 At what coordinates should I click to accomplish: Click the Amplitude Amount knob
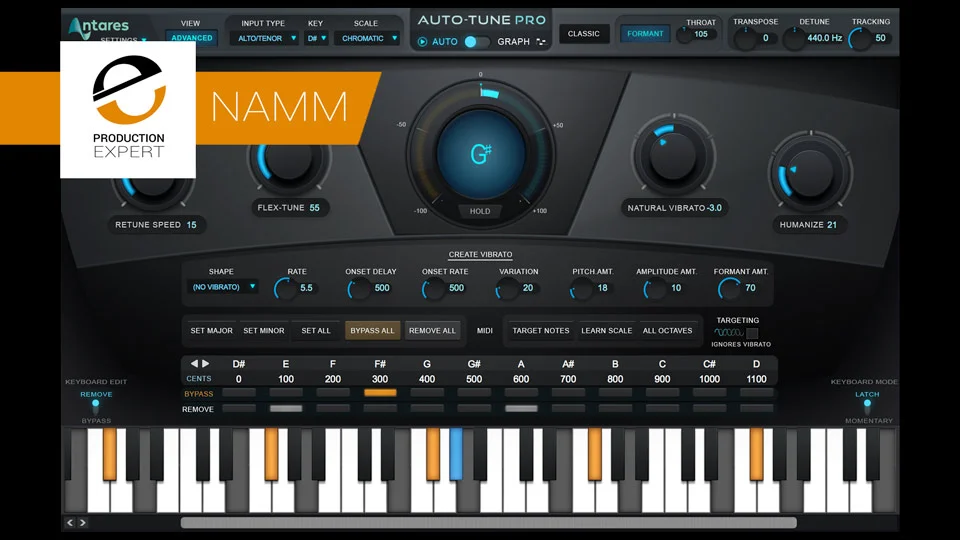pyautogui.click(x=655, y=288)
